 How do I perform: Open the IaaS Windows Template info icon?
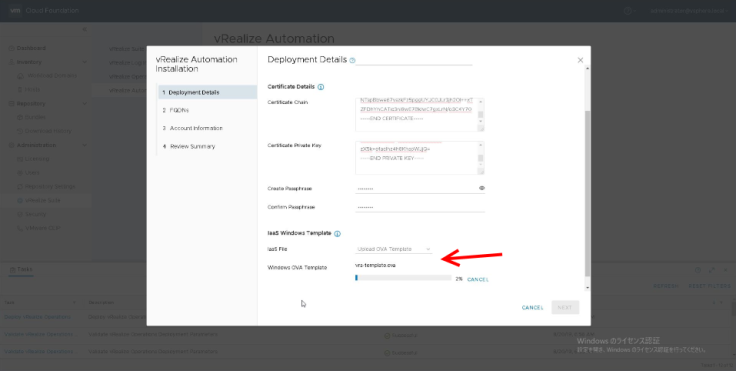pyautogui.click(x=337, y=233)
